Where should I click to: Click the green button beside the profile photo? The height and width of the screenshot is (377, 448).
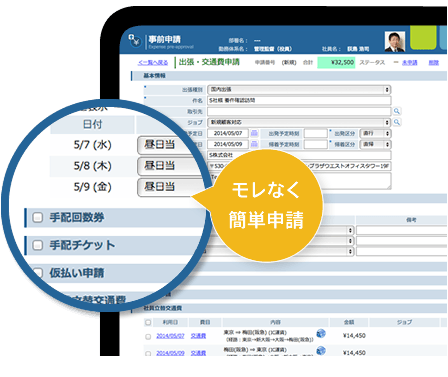[423, 38]
